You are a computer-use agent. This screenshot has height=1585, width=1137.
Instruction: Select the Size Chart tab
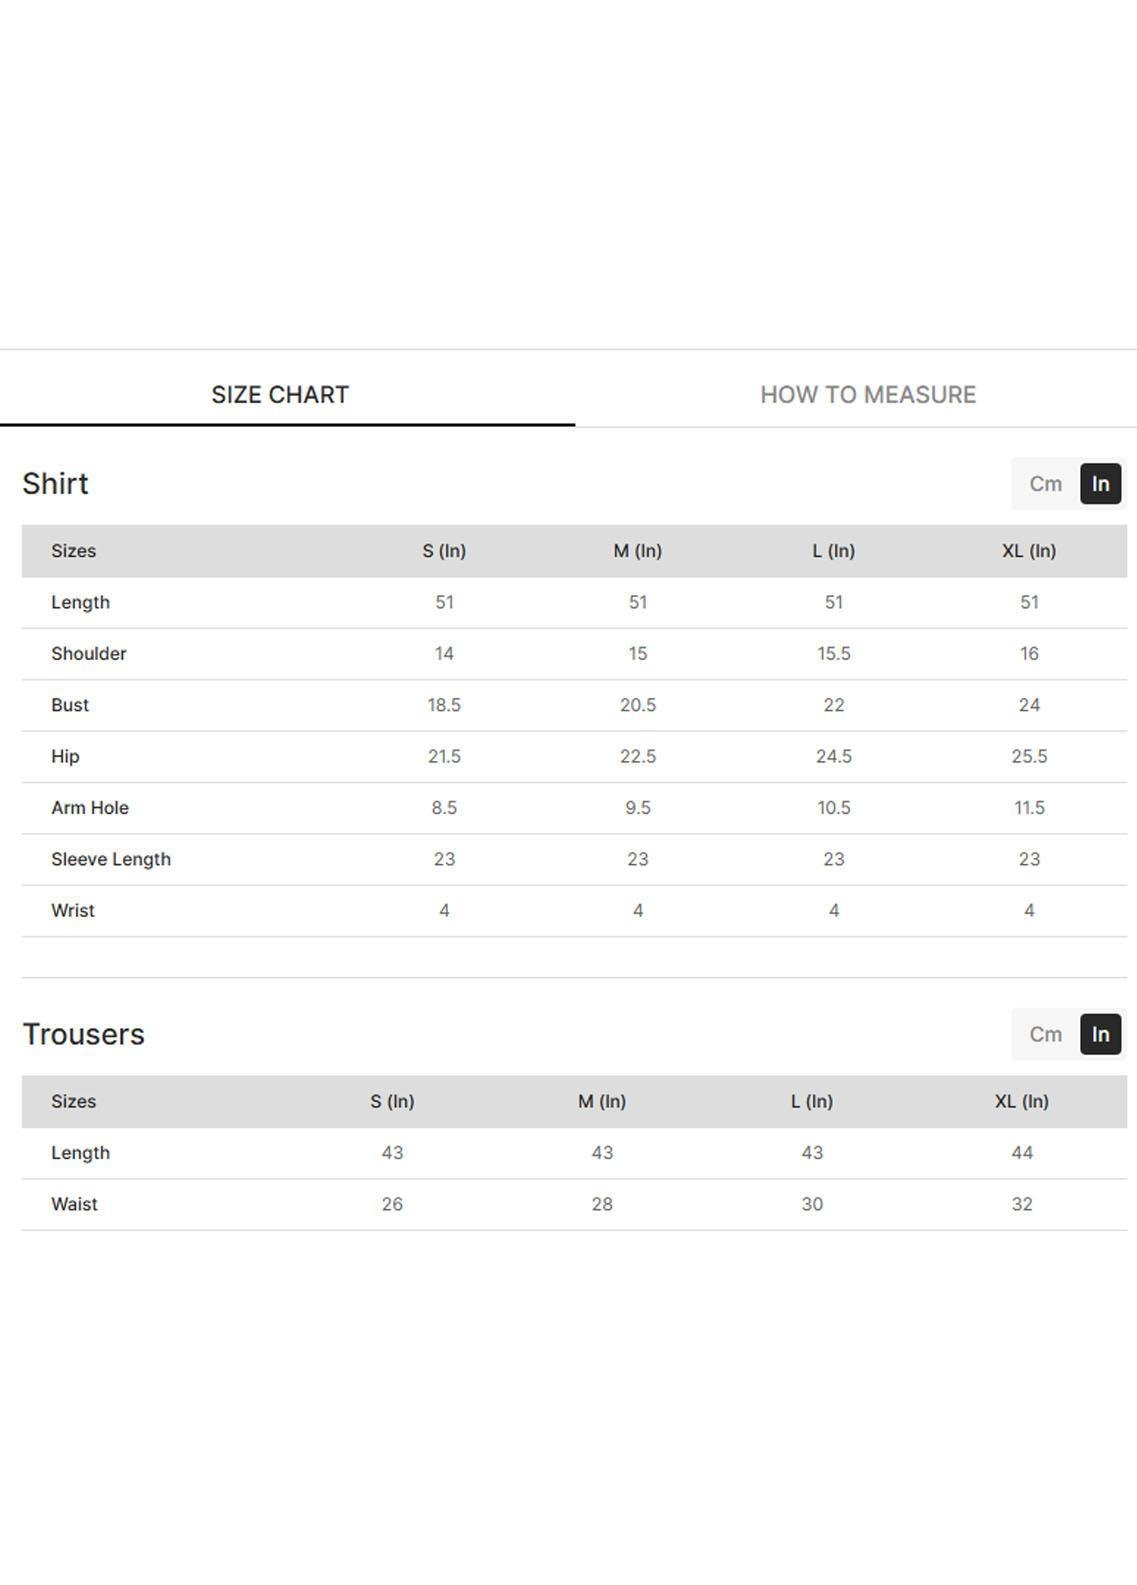(280, 395)
